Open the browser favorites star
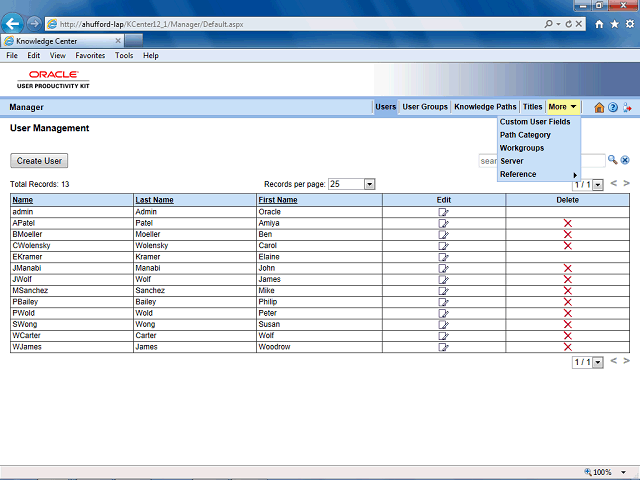This screenshot has height=480, width=640. coord(614,24)
